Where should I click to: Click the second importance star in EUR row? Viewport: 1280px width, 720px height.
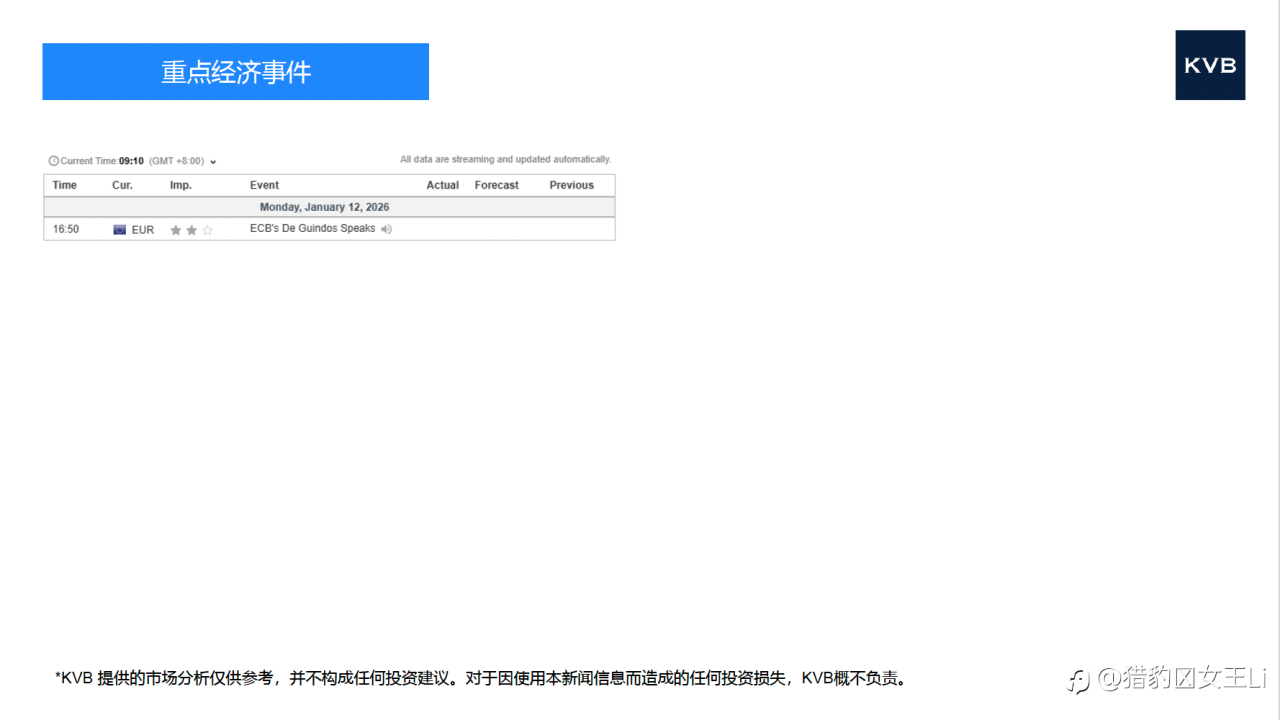point(192,230)
